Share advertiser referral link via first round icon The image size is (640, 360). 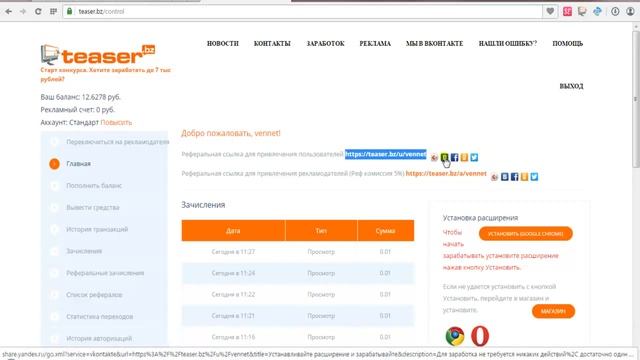[494, 177]
